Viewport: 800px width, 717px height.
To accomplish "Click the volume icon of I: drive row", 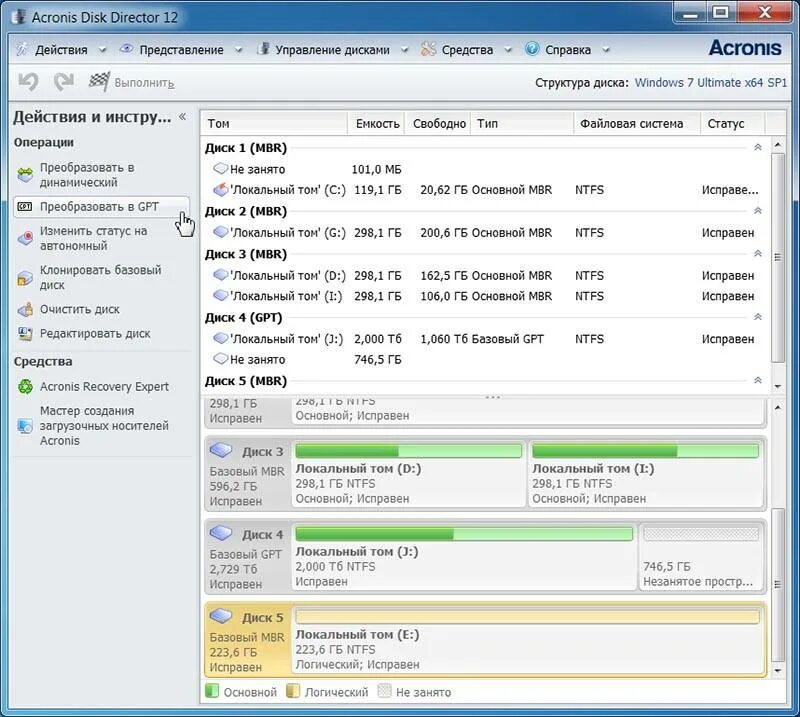I will (220, 295).
